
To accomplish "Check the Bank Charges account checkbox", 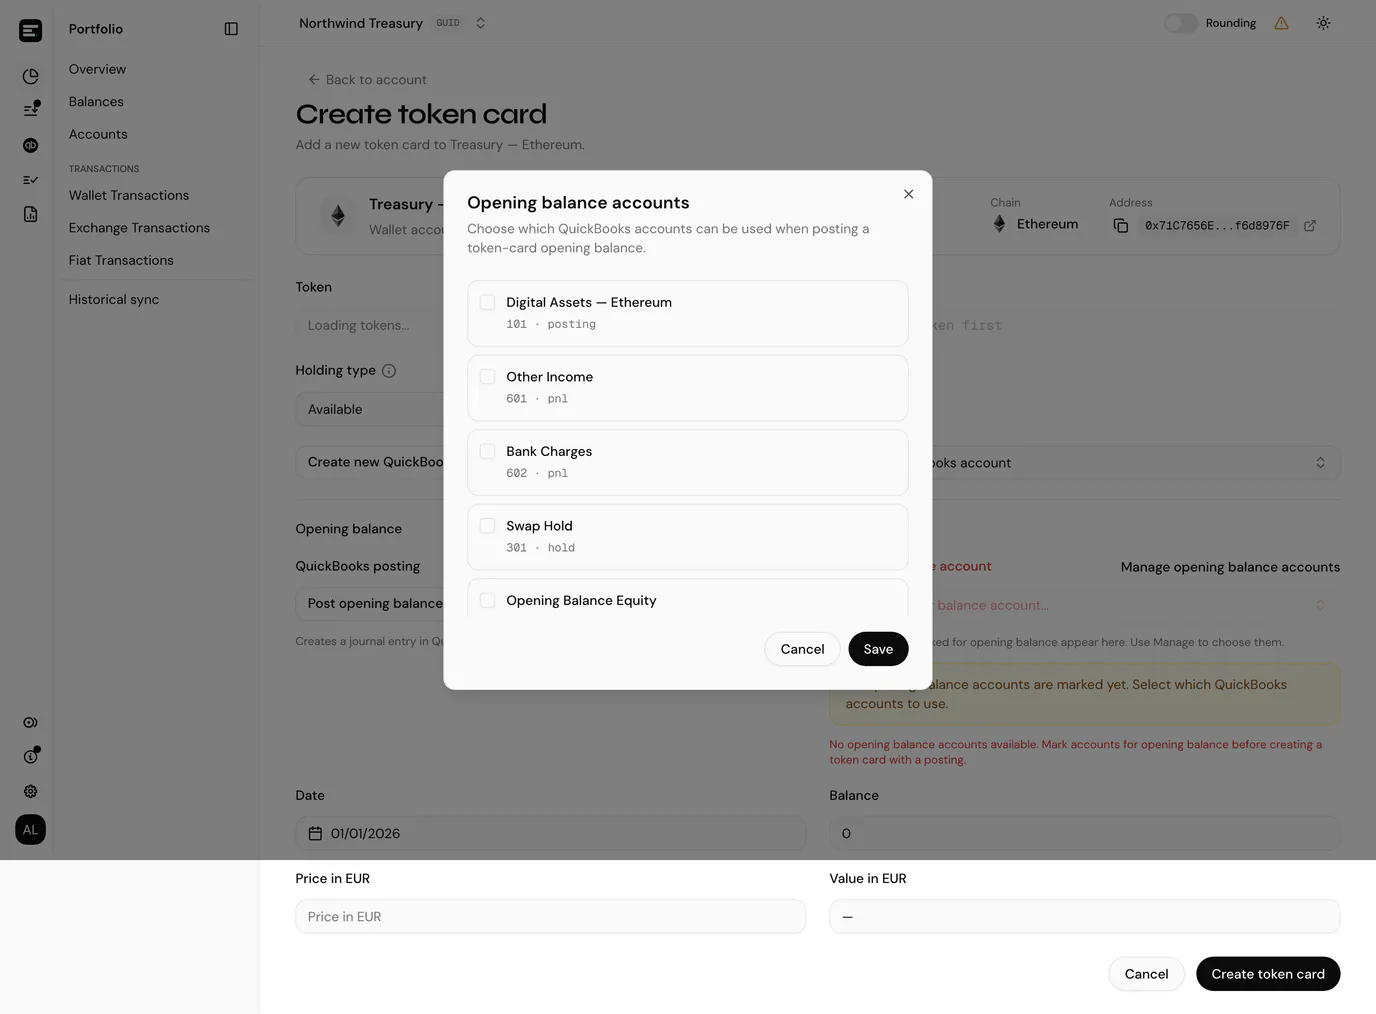I will coord(488,451).
